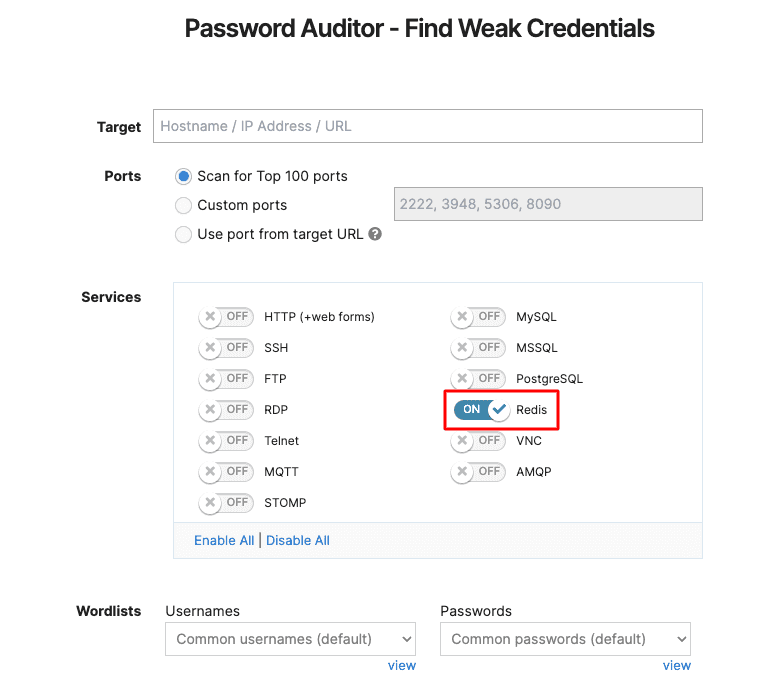Toggle the MQTT service switch
The width and height of the screenshot is (774, 692).
coord(226,472)
